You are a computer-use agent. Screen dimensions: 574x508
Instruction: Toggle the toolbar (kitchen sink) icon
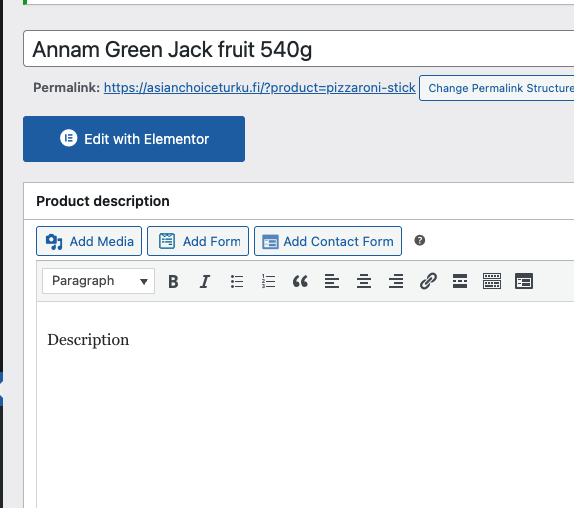tap(492, 281)
